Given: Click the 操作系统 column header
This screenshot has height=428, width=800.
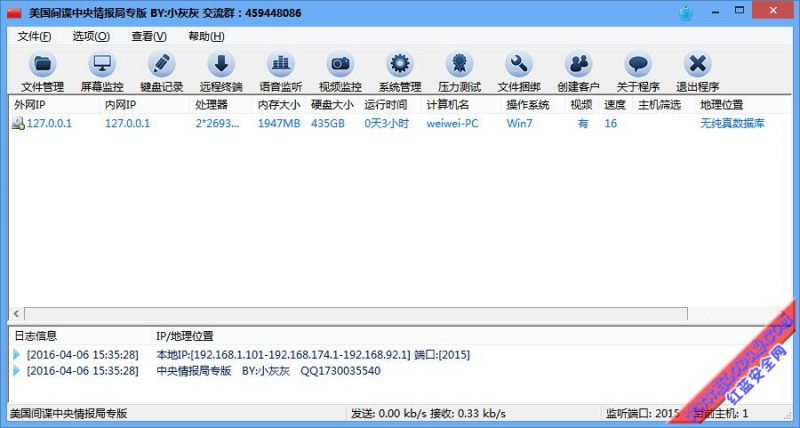Looking at the screenshot, I should [533, 105].
